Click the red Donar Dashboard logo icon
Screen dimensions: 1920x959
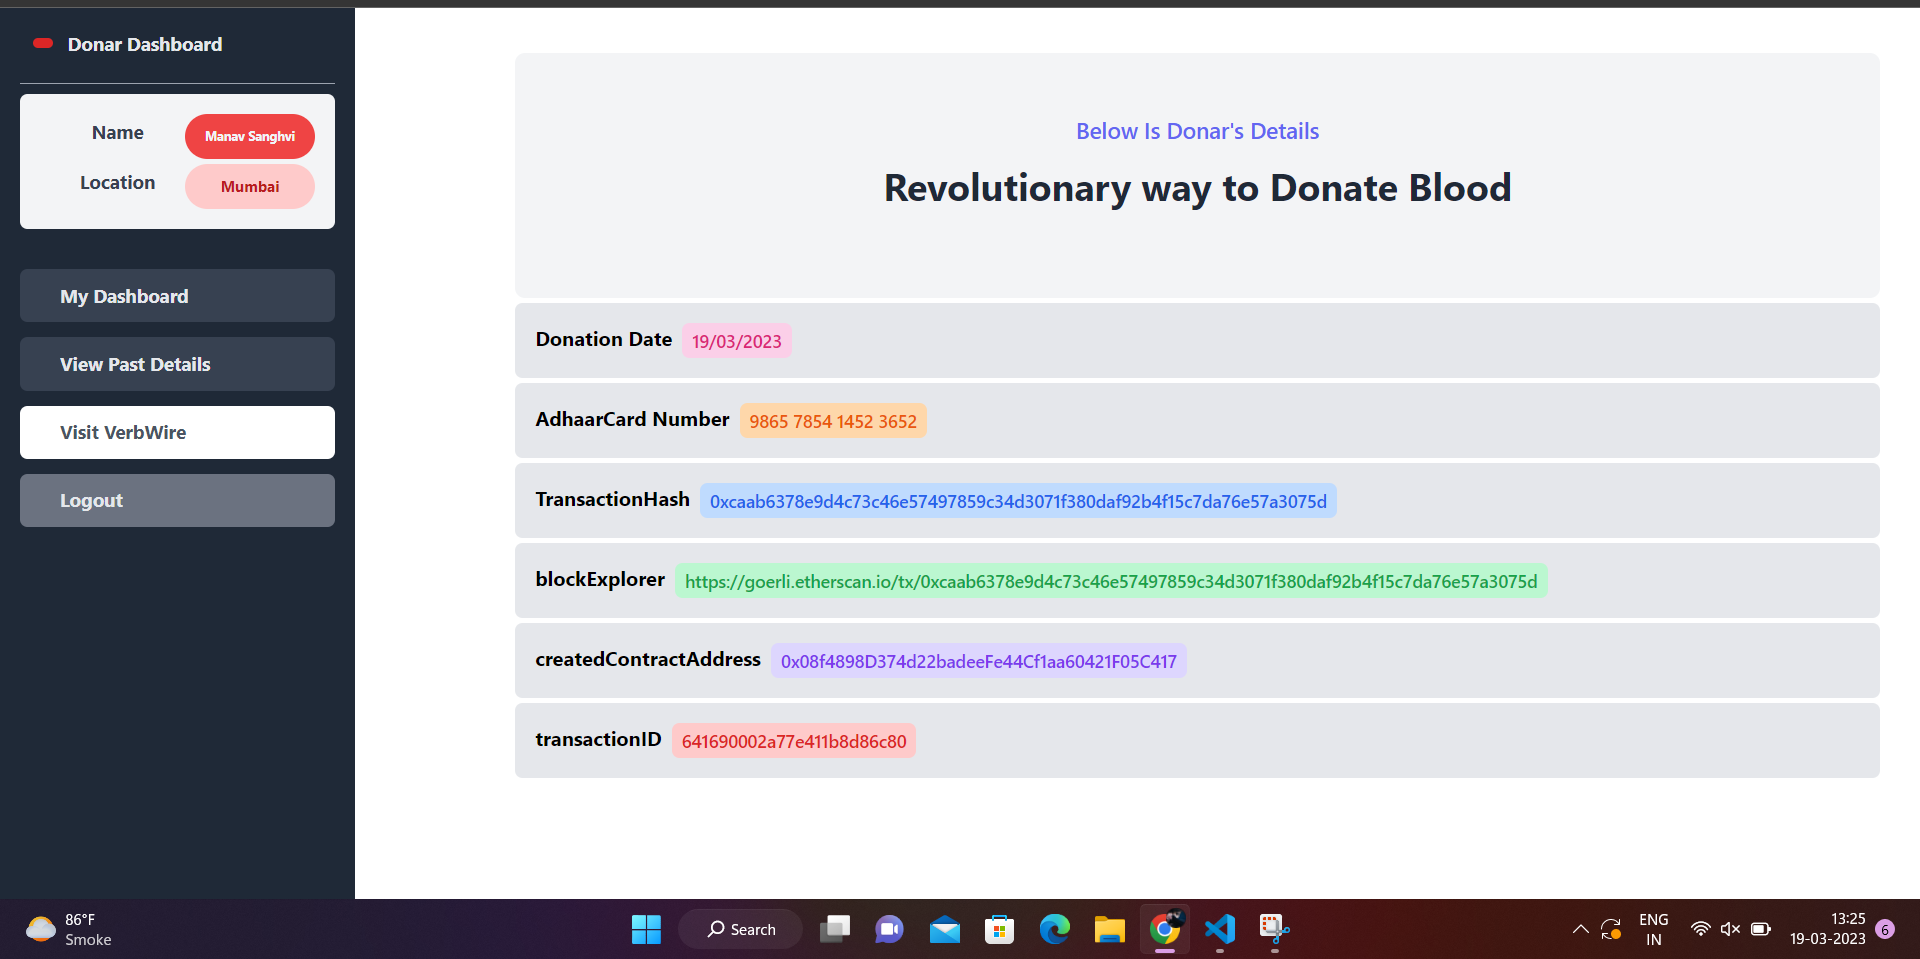(42, 43)
